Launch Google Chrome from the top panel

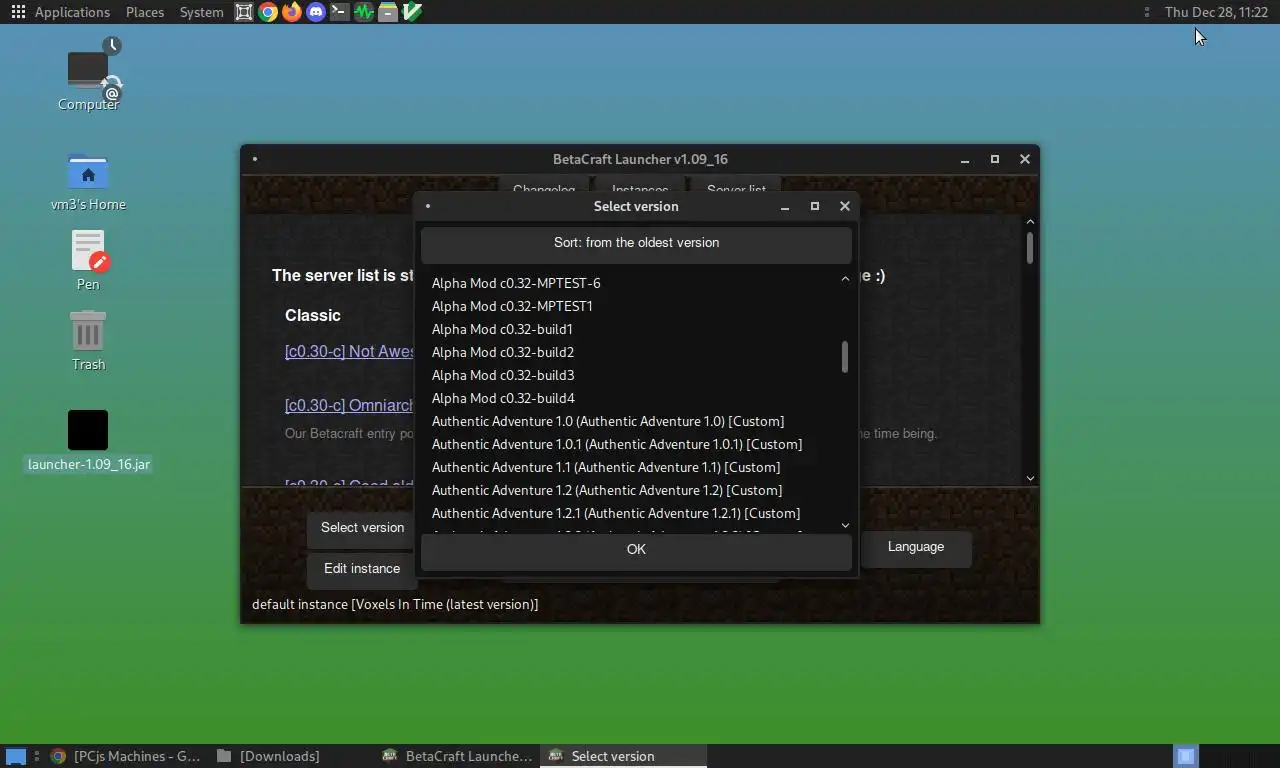pyautogui.click(x=267, y=12)
